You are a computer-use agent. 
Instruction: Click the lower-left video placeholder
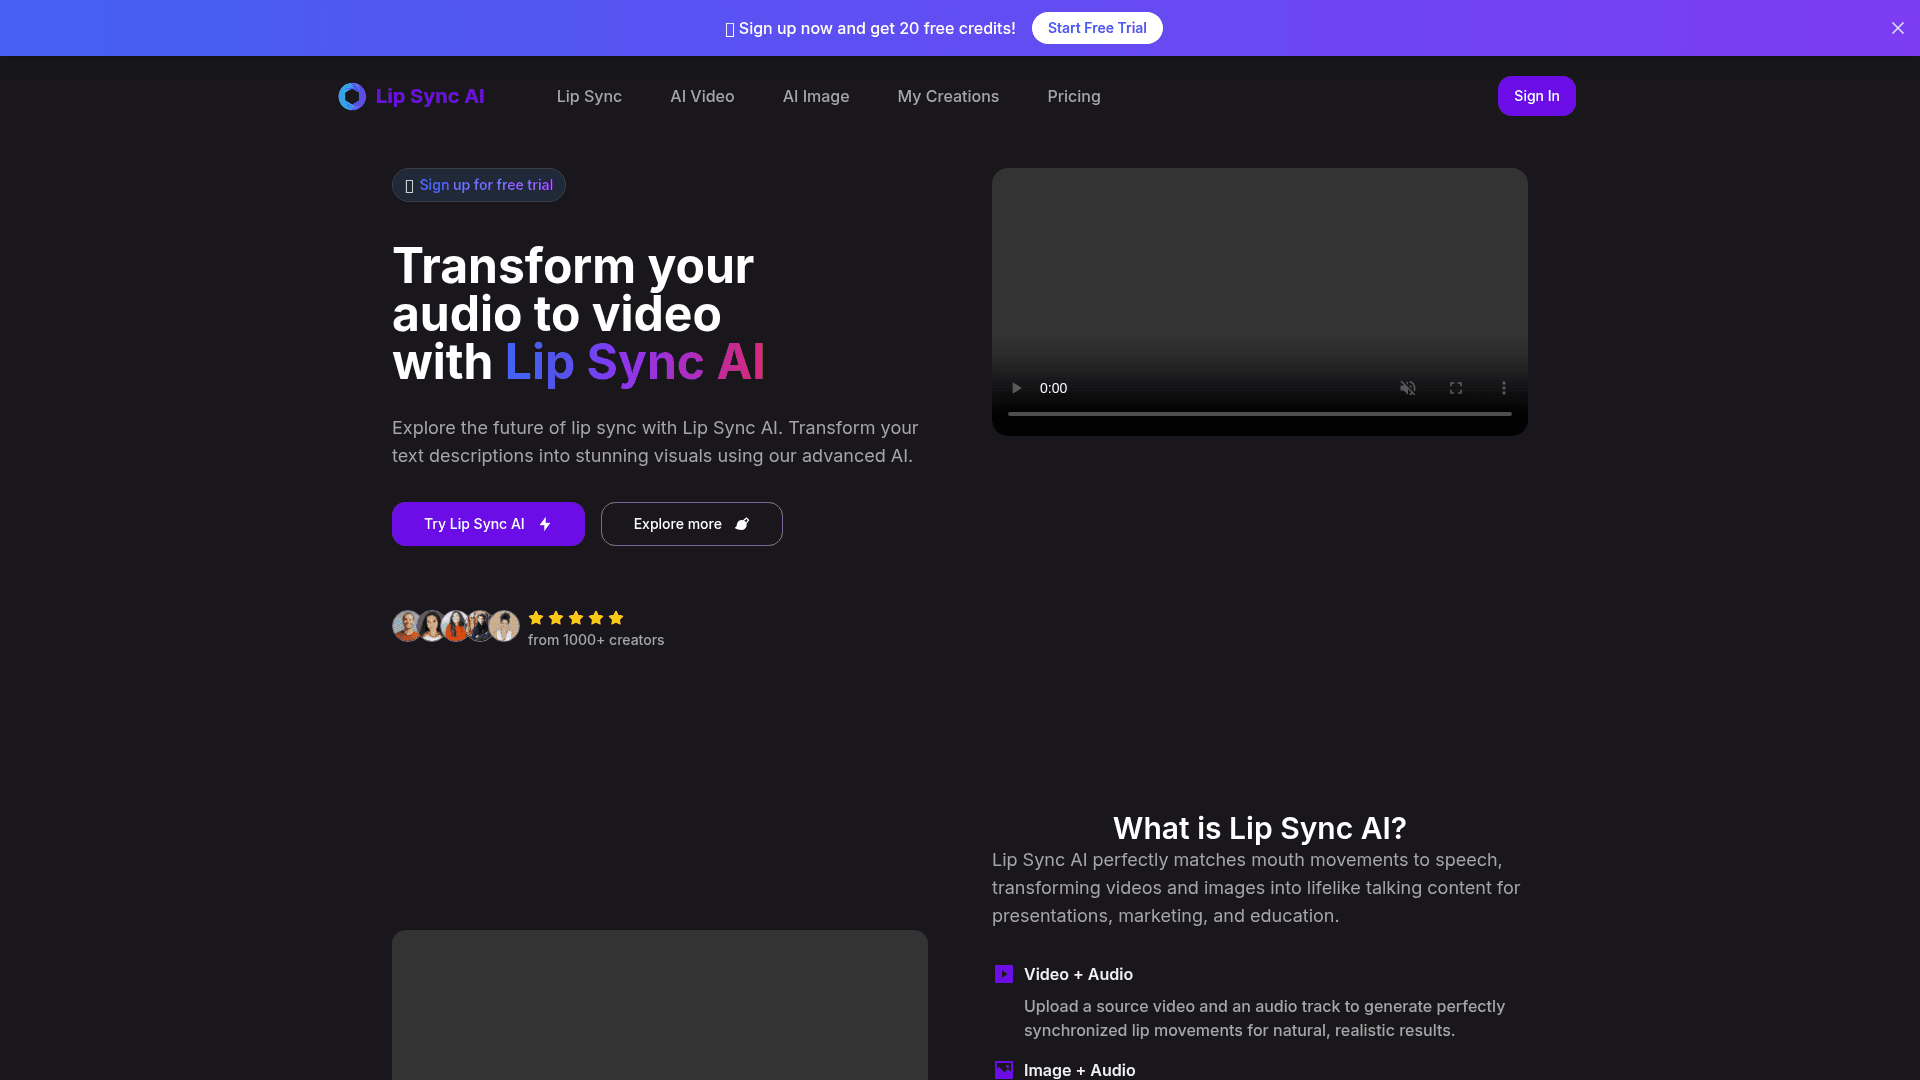coord(660,1005)
